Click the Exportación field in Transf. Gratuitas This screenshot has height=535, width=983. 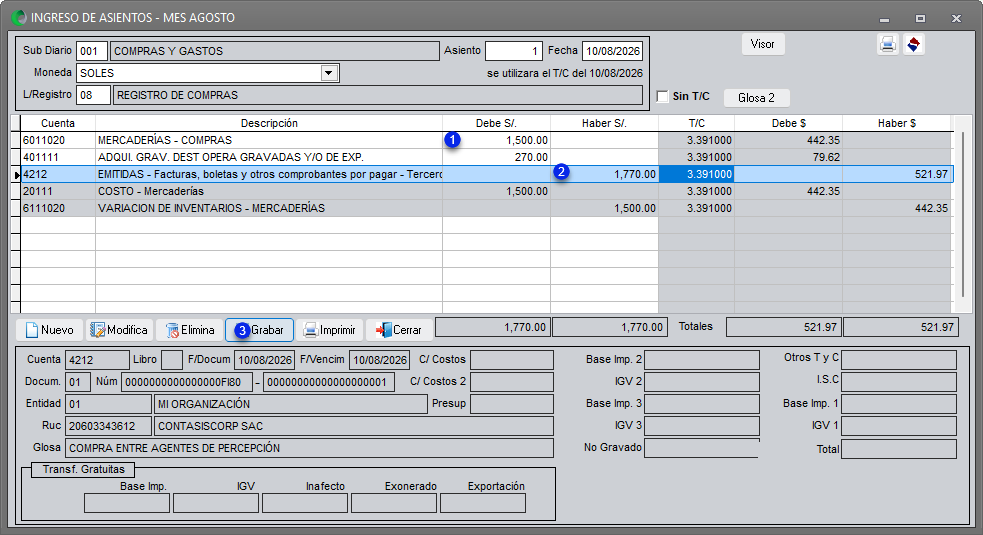click(483, 503)
